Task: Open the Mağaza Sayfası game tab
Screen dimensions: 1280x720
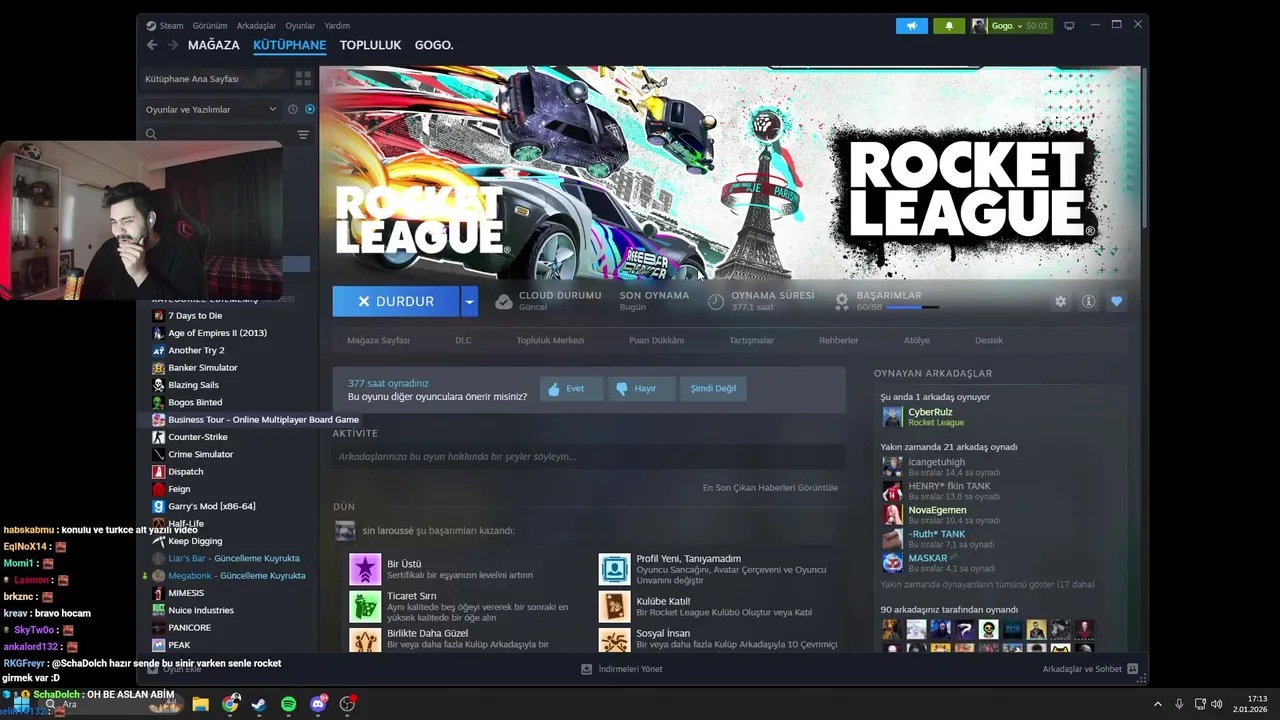Action: pos(378,340)
